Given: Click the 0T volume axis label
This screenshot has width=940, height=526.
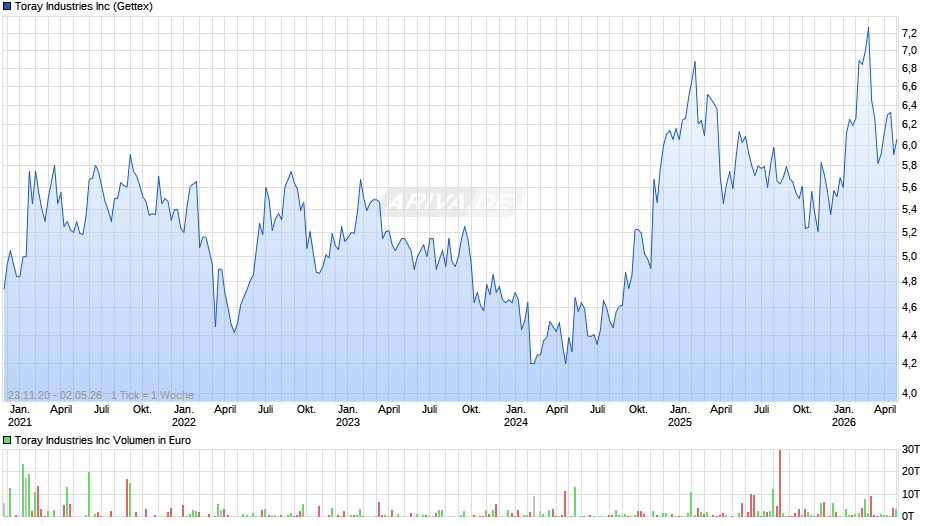Looking at the screenshot, I should (x=908, y=516).
